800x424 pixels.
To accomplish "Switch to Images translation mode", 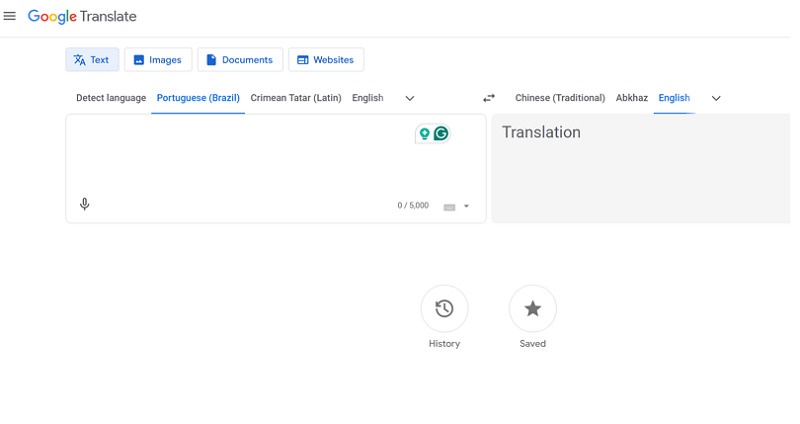I will [x=158, y=60].
